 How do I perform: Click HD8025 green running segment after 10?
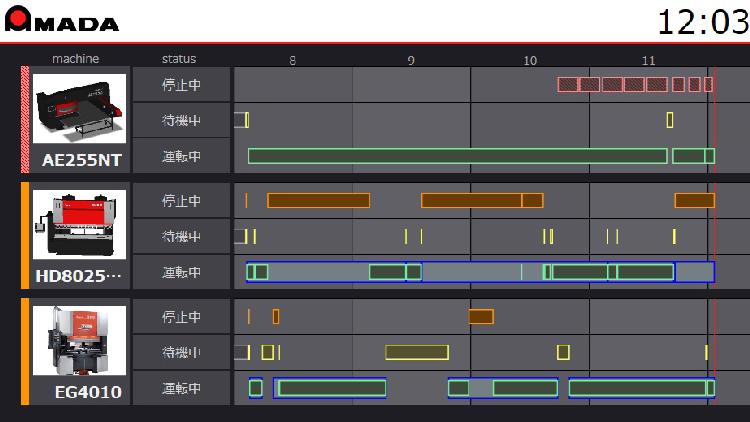pos(579,272)
